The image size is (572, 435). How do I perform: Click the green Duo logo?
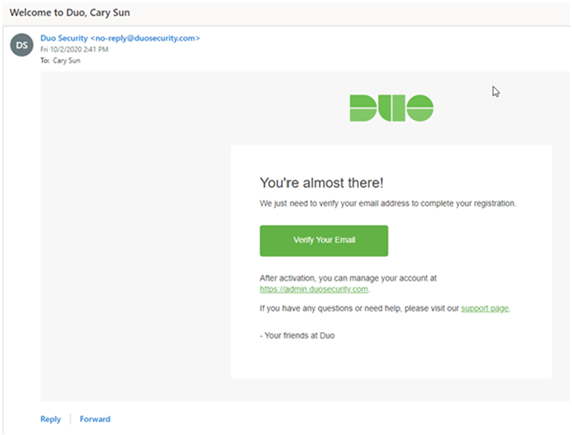(x=391, y=108)
